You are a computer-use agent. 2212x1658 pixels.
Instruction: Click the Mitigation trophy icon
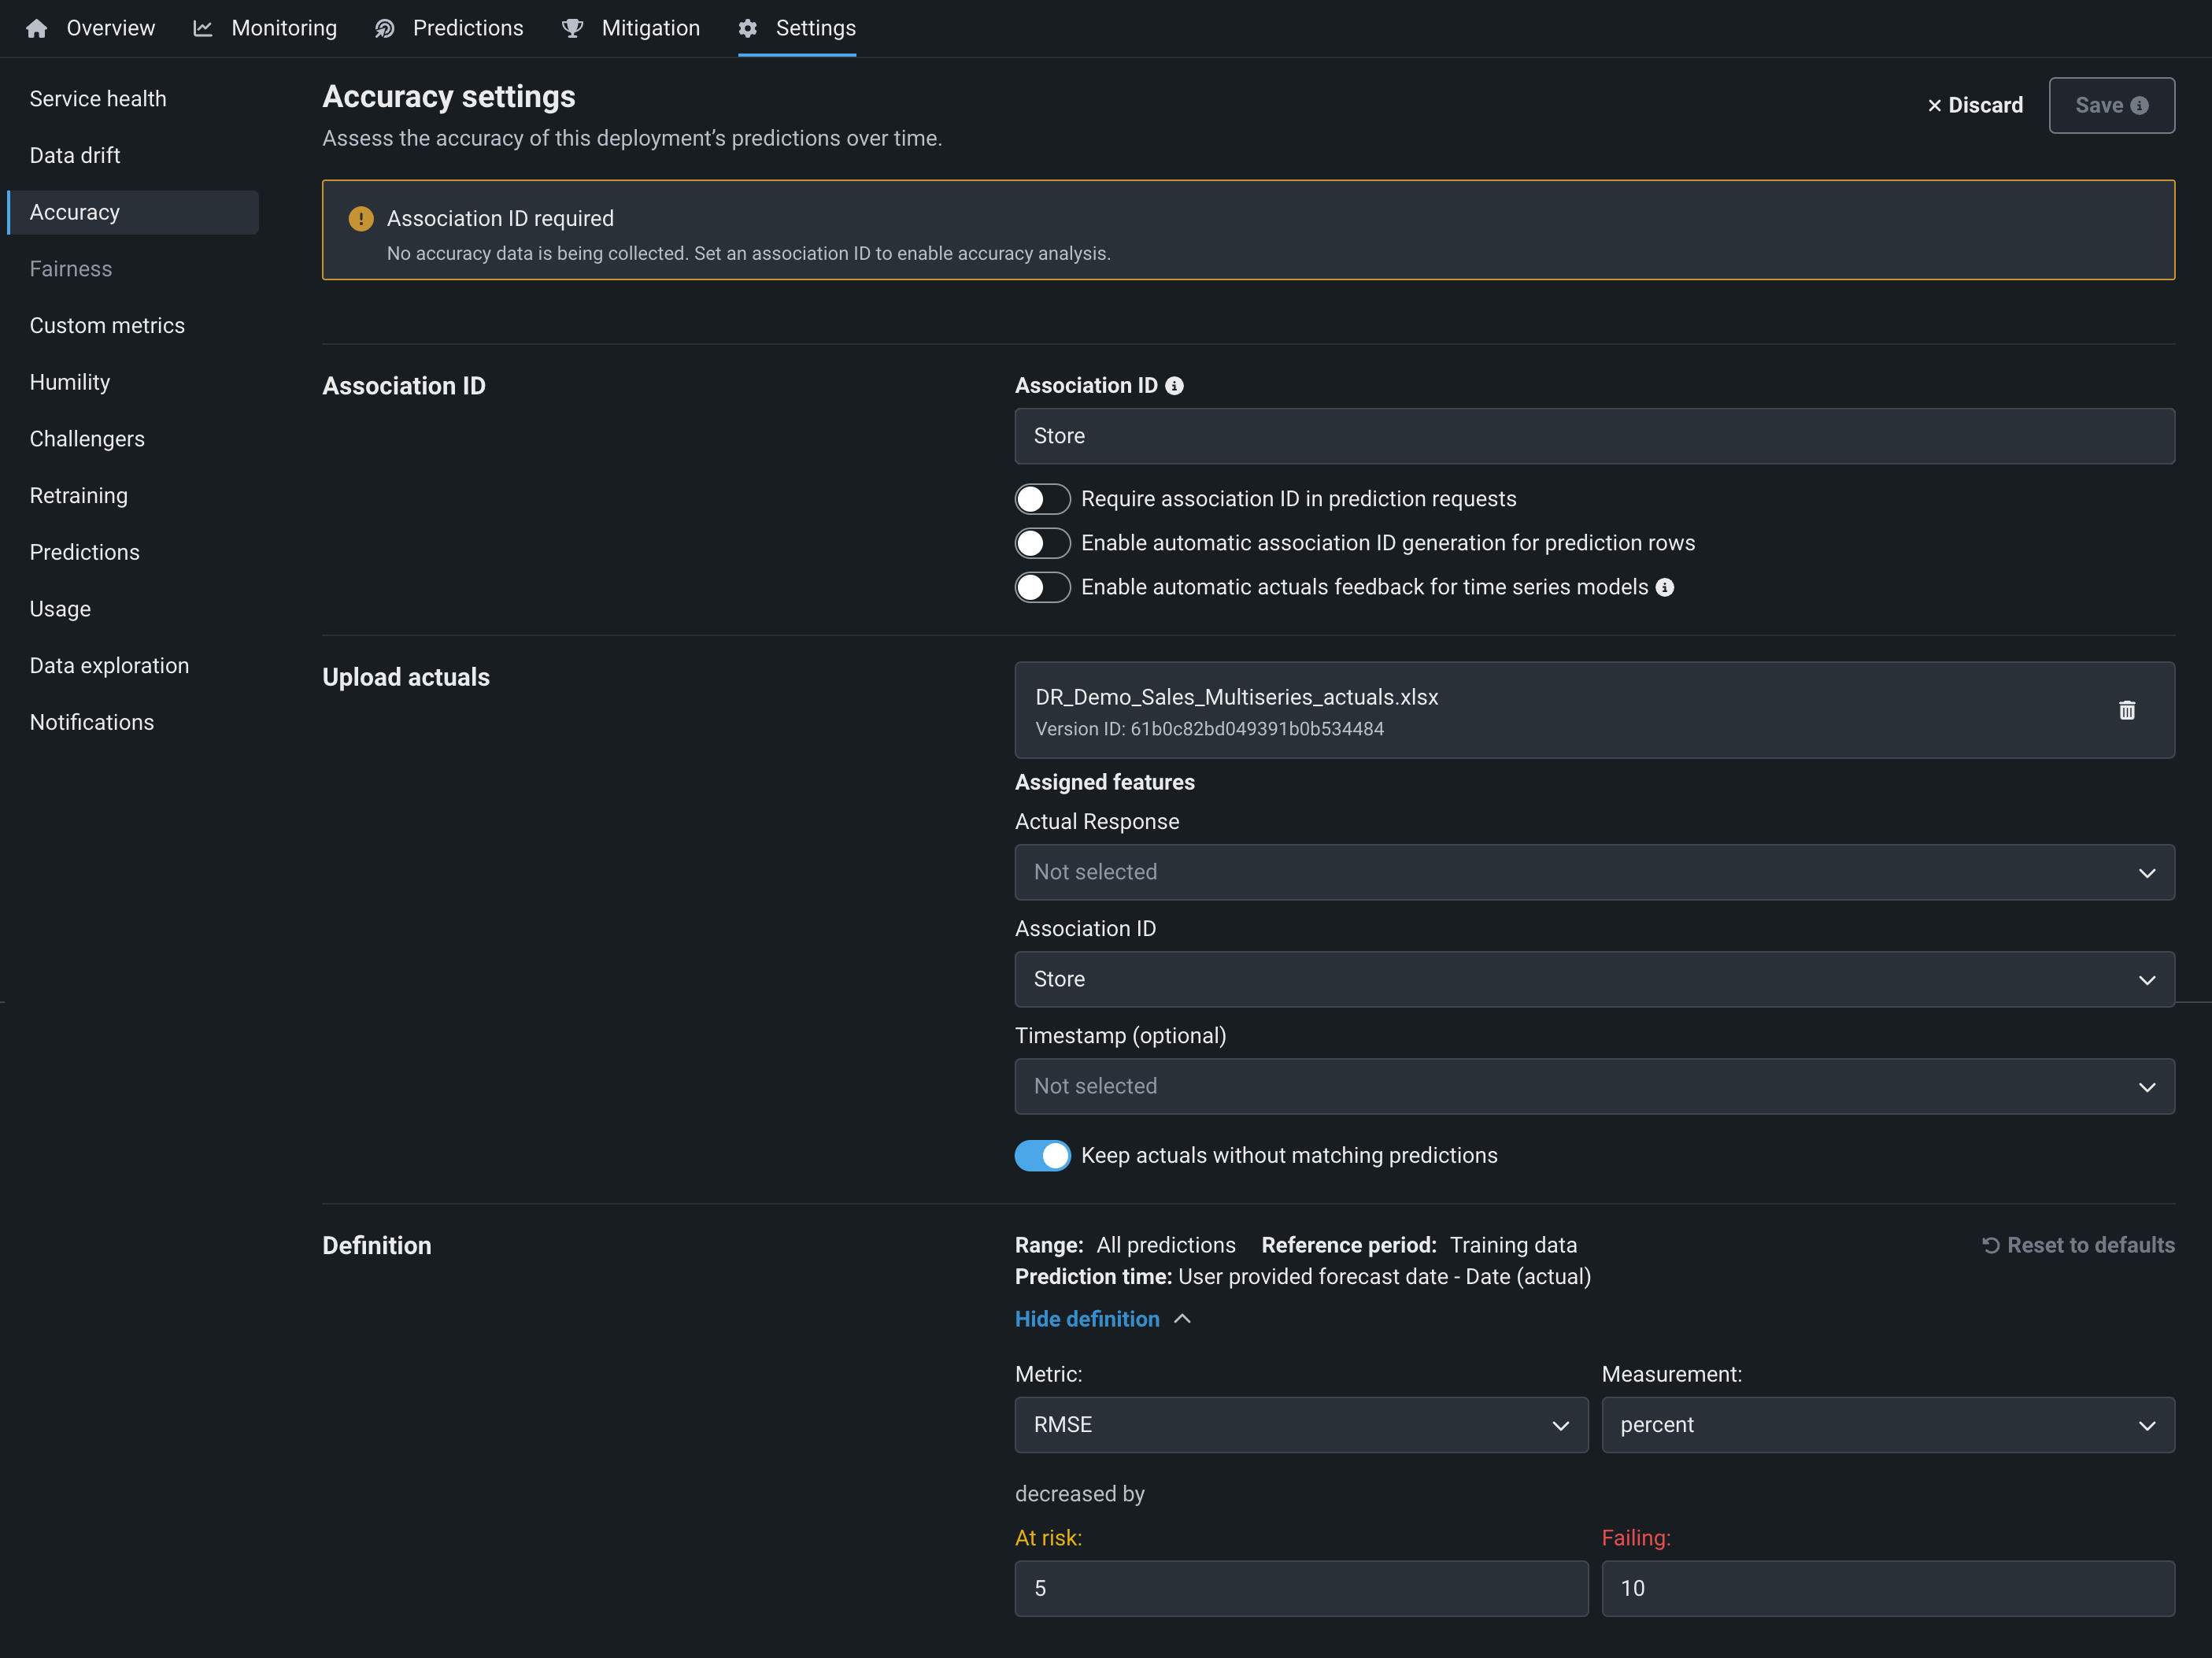pos(572,28)
